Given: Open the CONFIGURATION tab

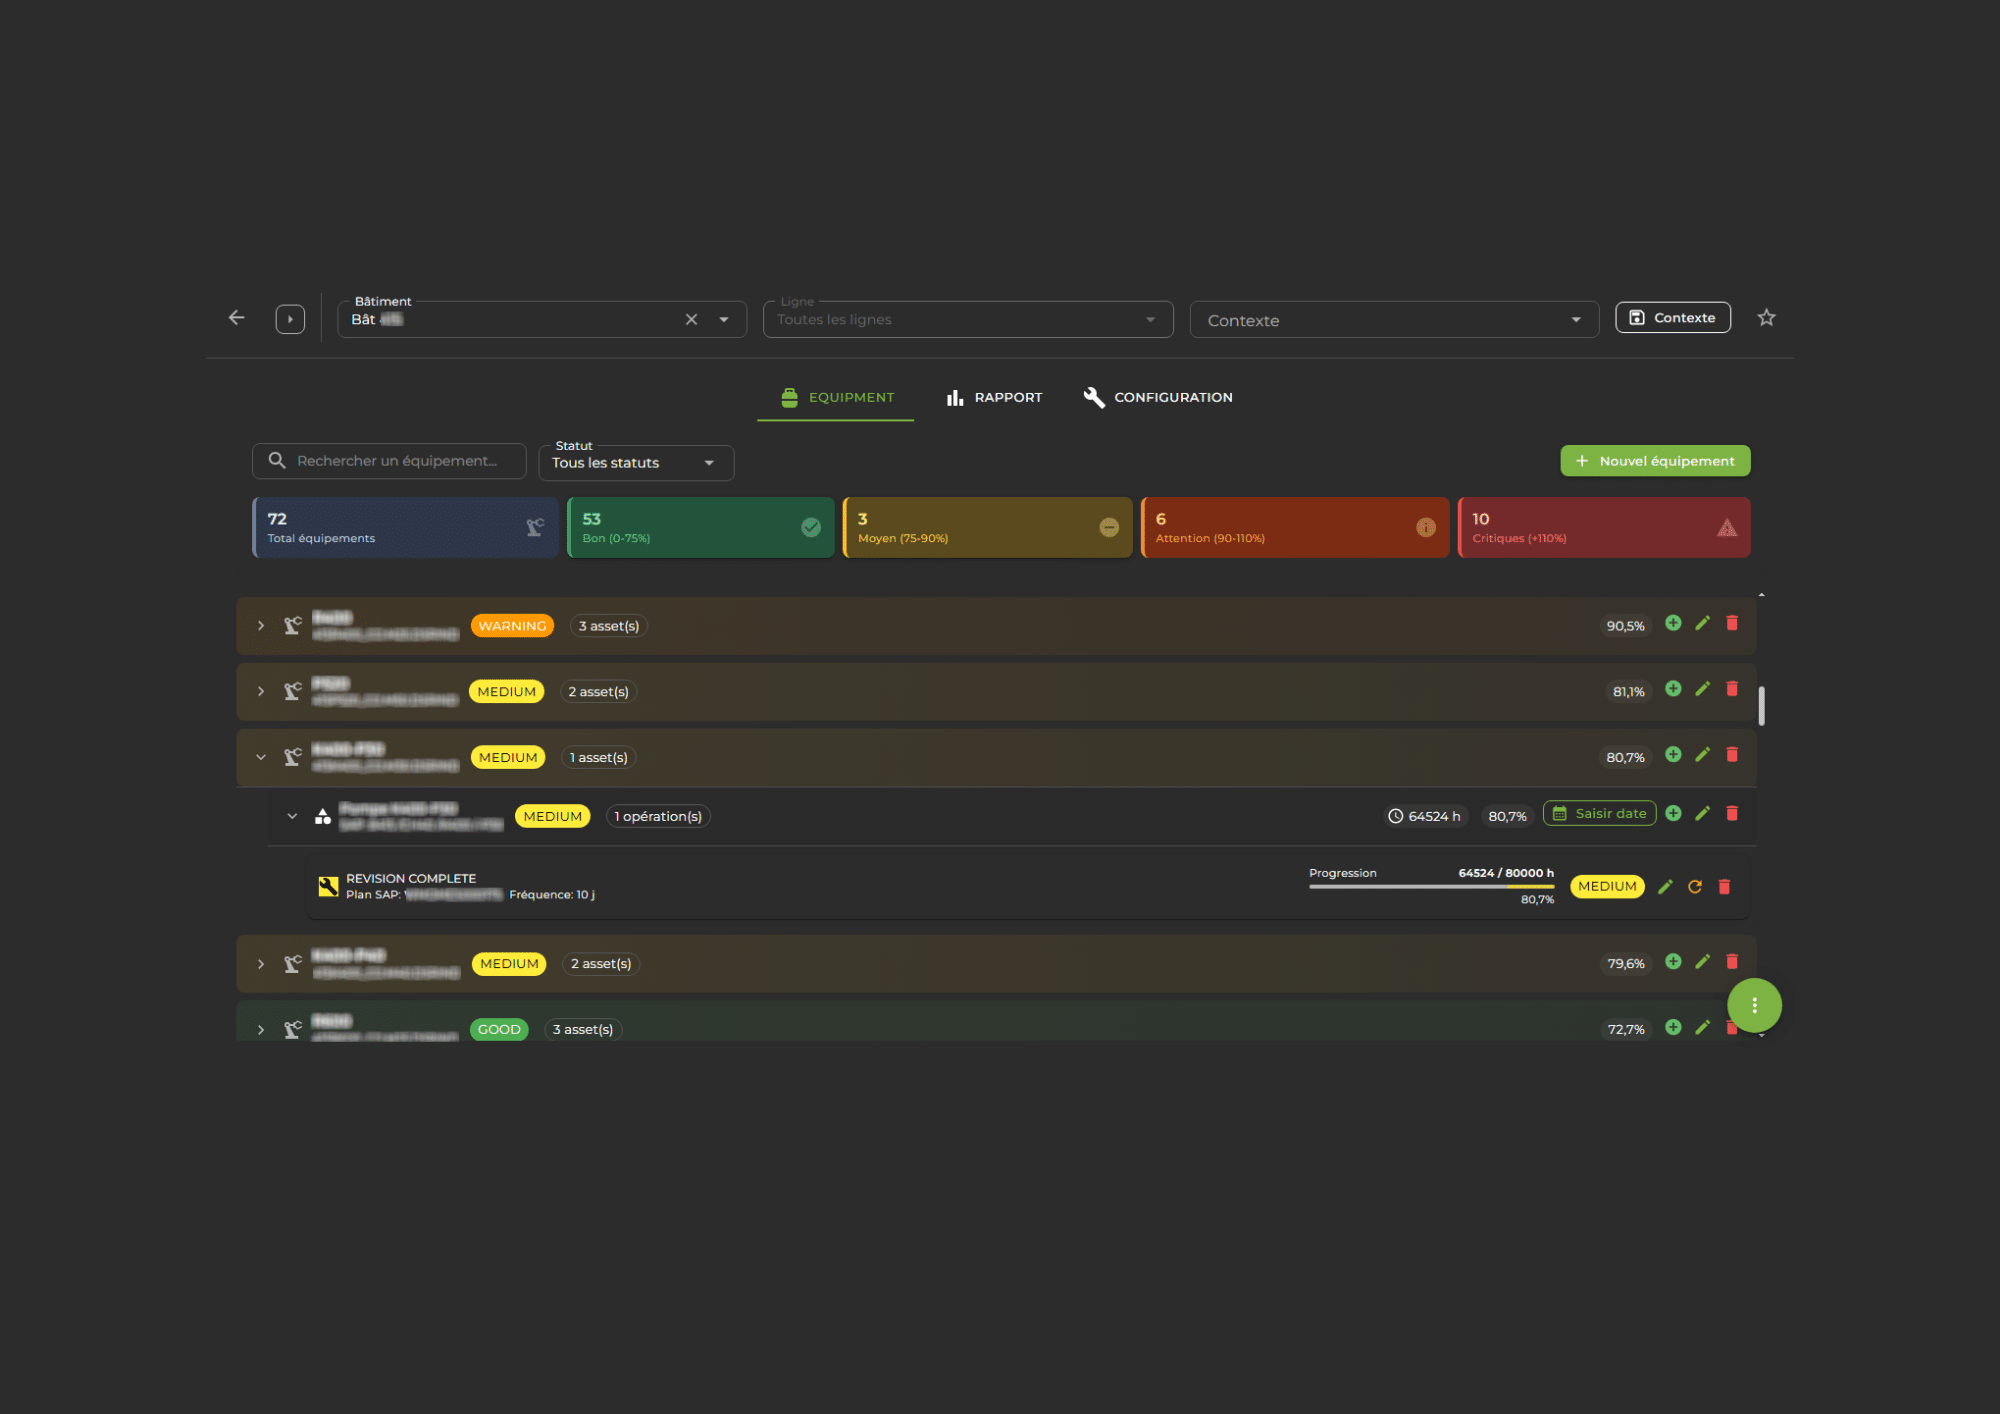Looking at the screenshot, I should point(1158,398).
